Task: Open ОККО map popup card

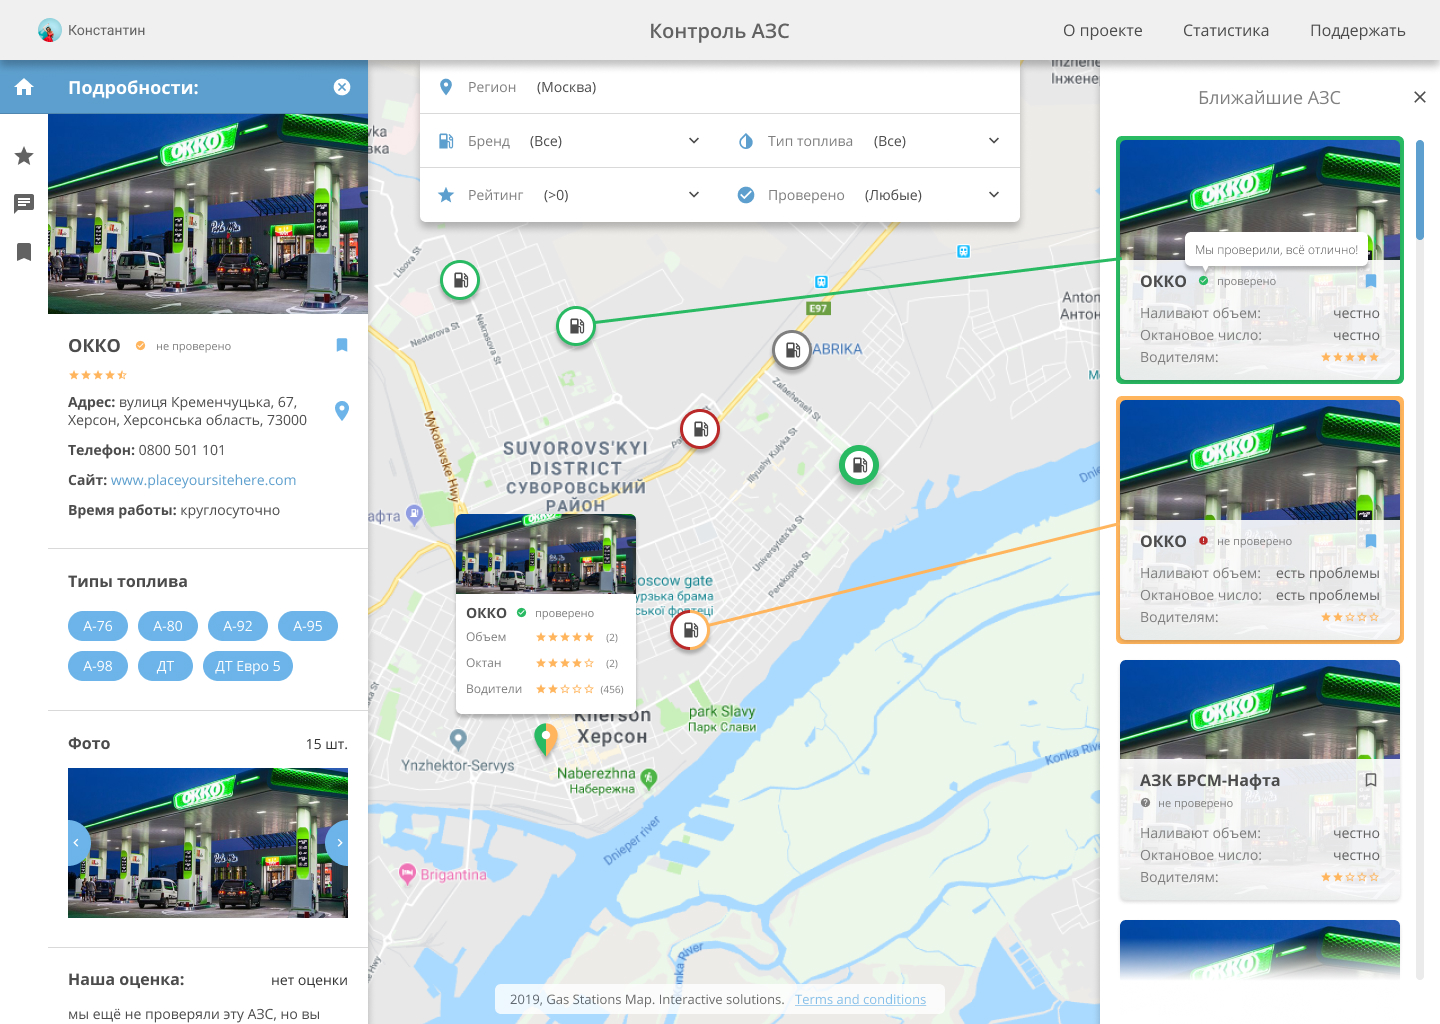Action: [x=546, y=614]
